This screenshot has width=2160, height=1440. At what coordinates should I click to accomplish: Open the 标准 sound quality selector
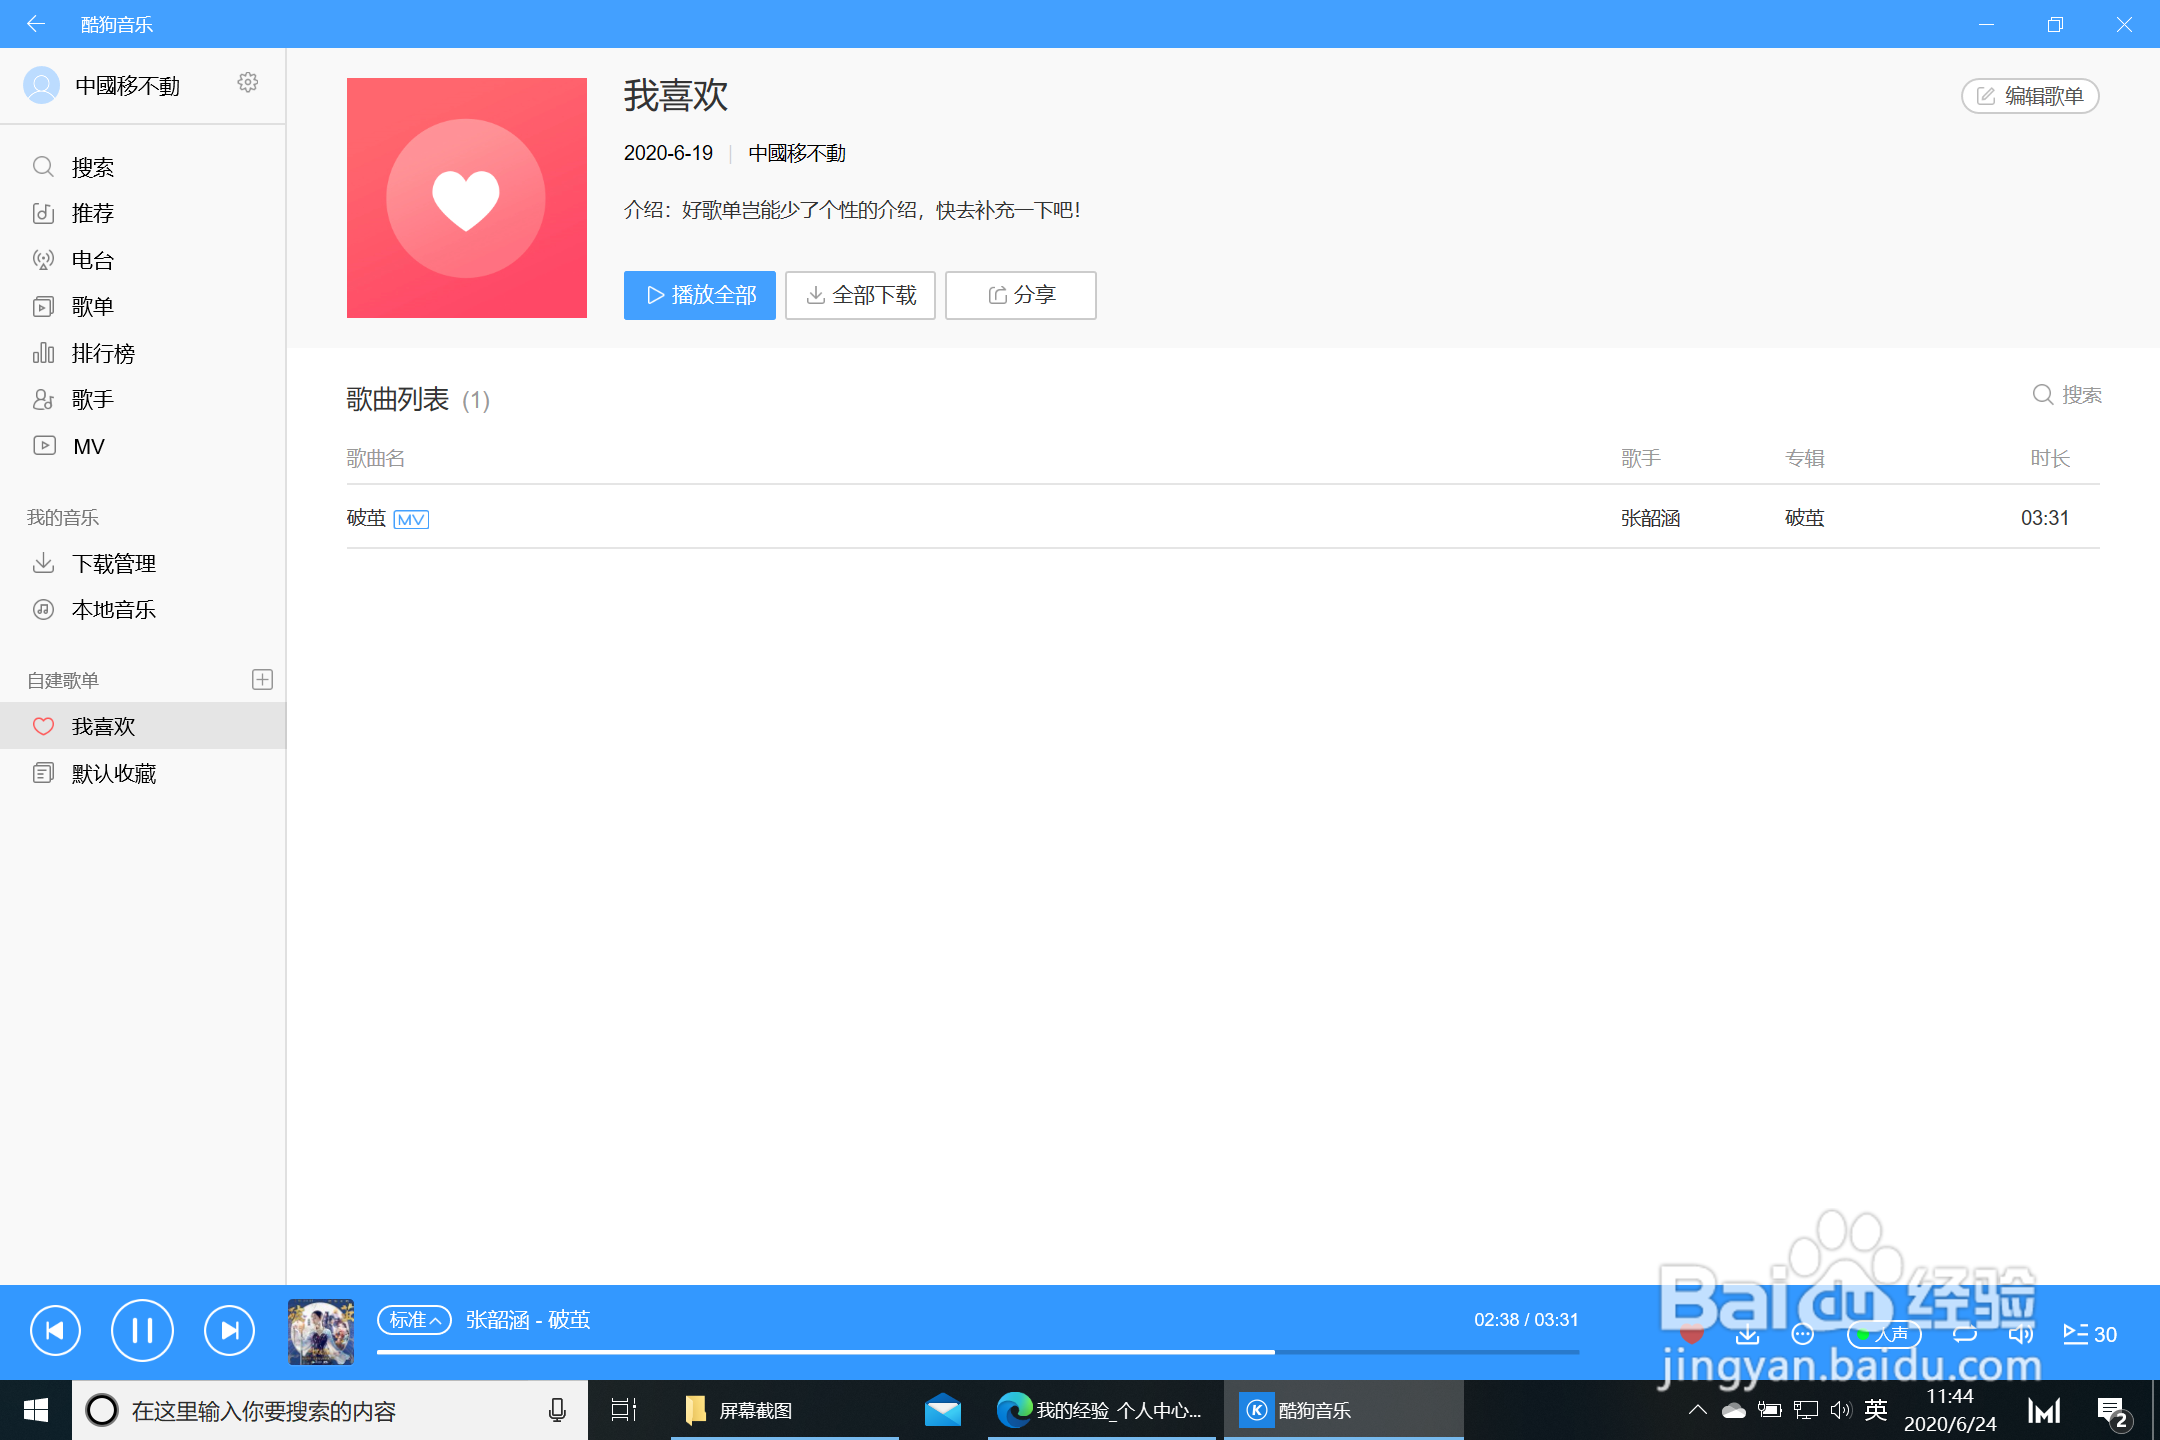pos(414,1320)
